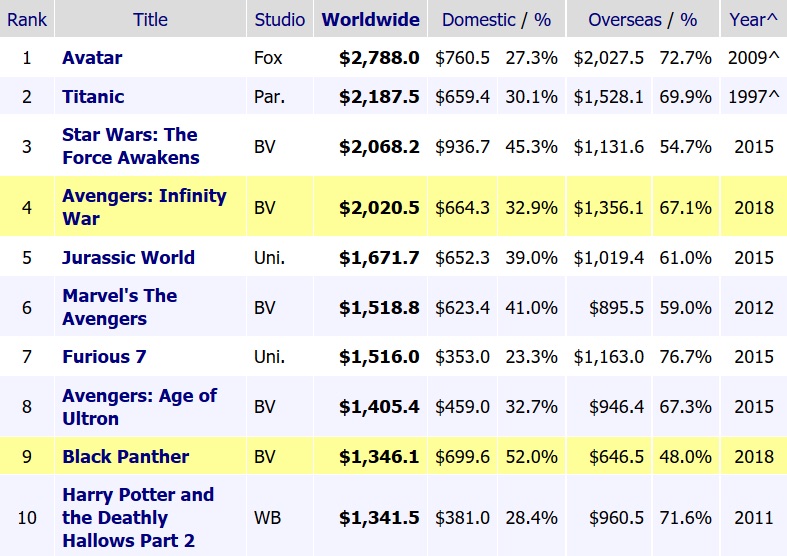Click the Black Panther title
Viewport: 787px width, 556px height.
pyautogui.click(x=125, y=456)
